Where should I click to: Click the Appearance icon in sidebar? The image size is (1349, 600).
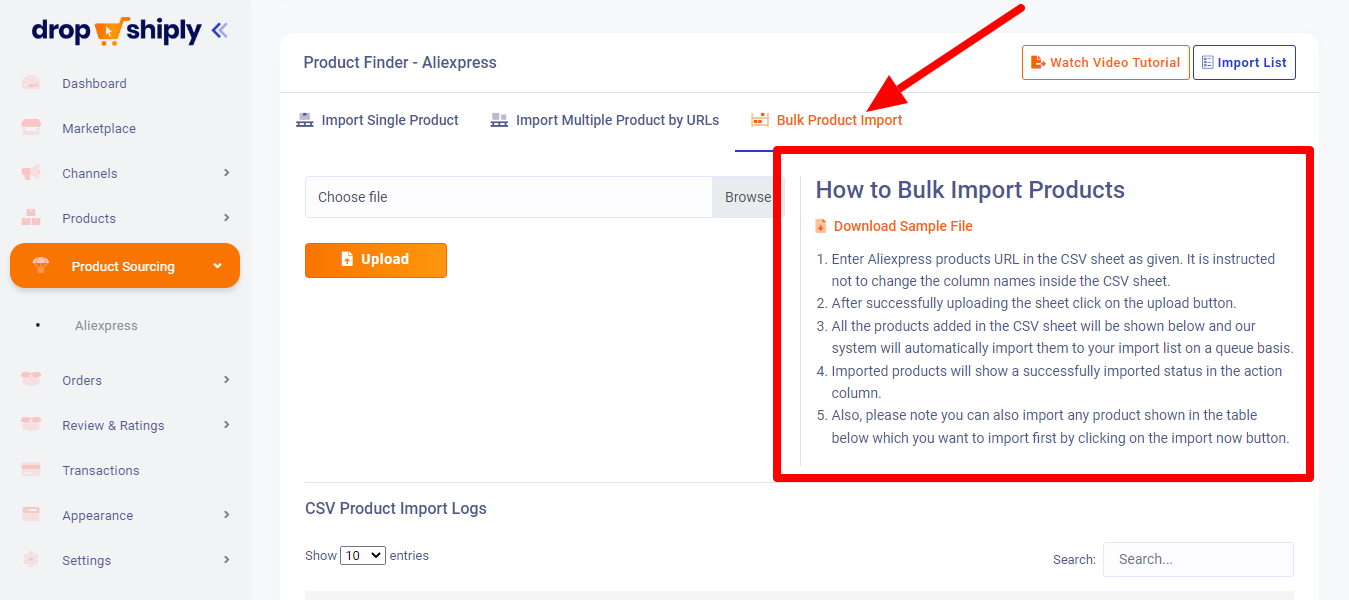click(31, 515)
